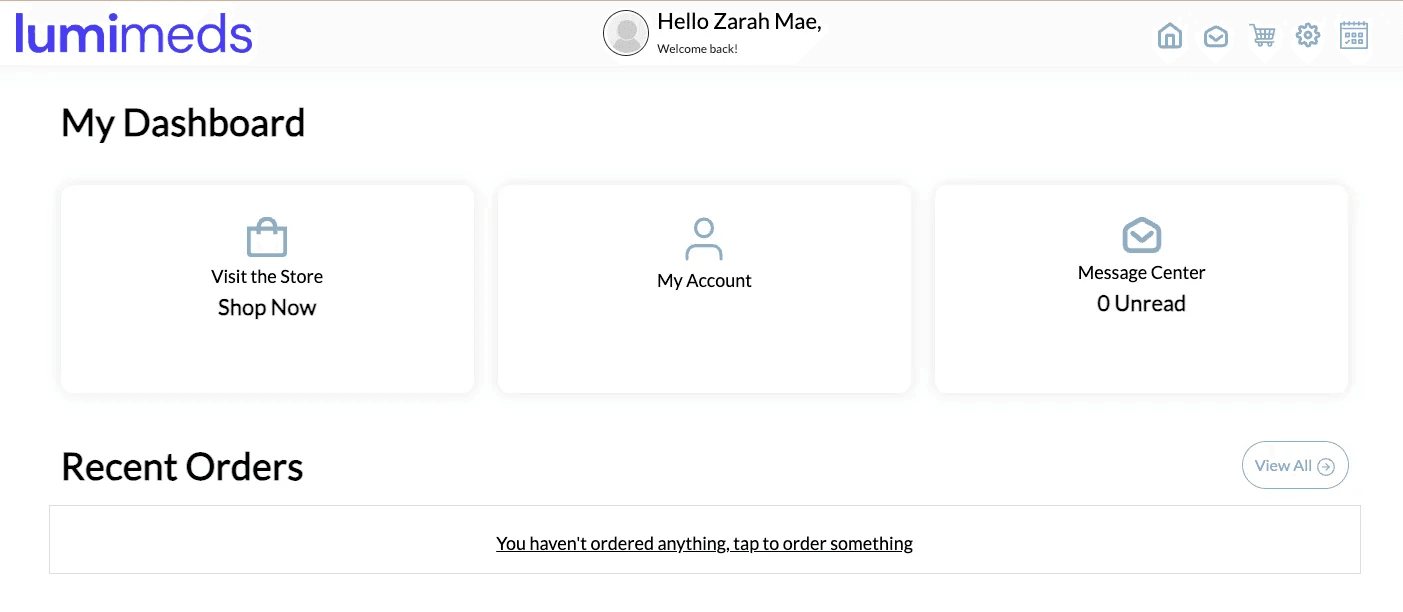The height and width of the screenshot is (612, 1403).
Task: Click the arrow icon inside the View All button
Action: coord(1326,466)
